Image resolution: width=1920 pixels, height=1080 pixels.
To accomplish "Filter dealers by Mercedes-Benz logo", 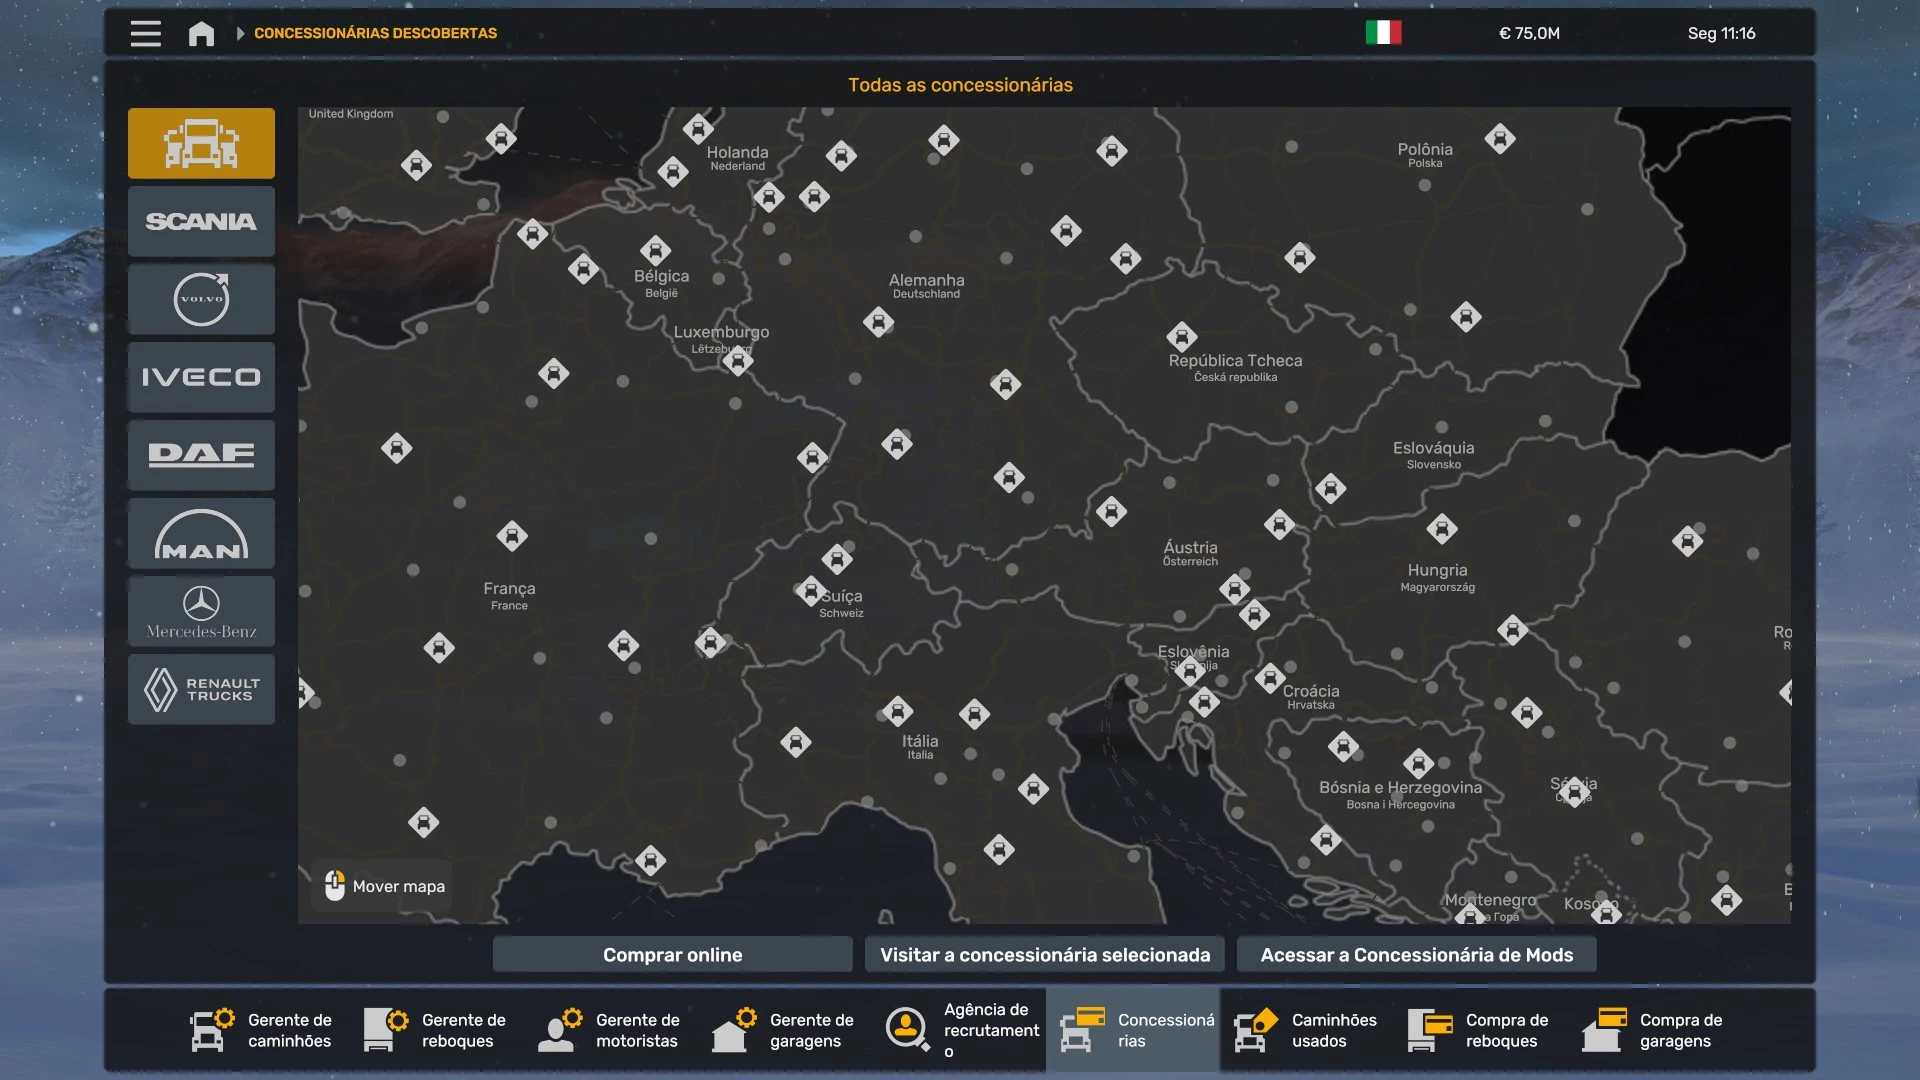I will click(201, 611).
